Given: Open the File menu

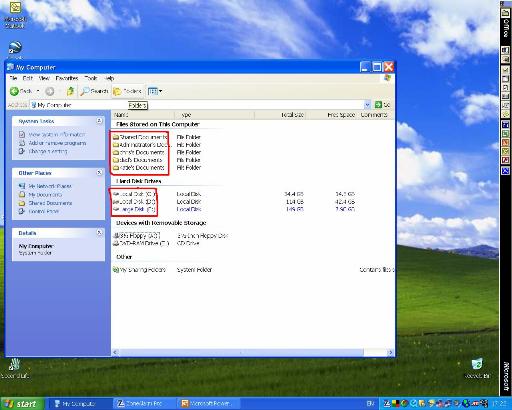Looking at the screenshot, I should [14, 78].
